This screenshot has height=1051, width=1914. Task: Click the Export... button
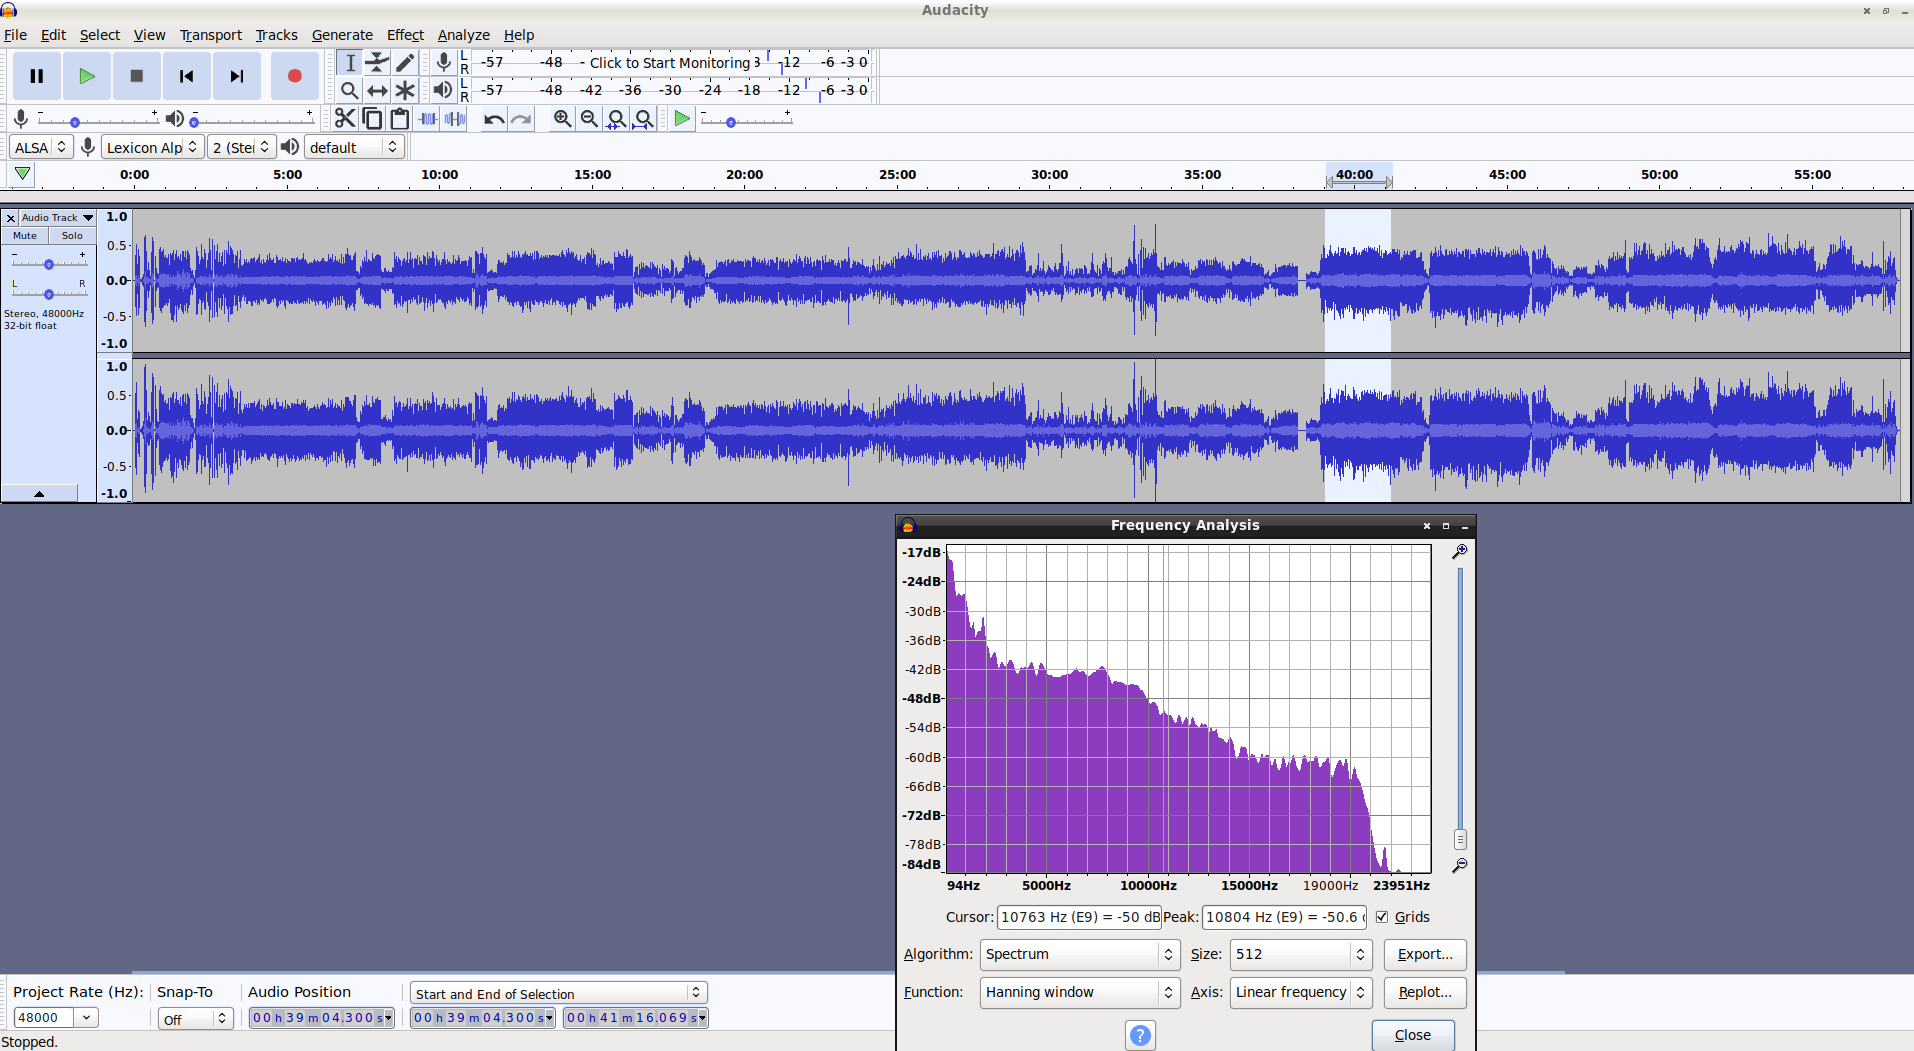(x=1425, y=954)
